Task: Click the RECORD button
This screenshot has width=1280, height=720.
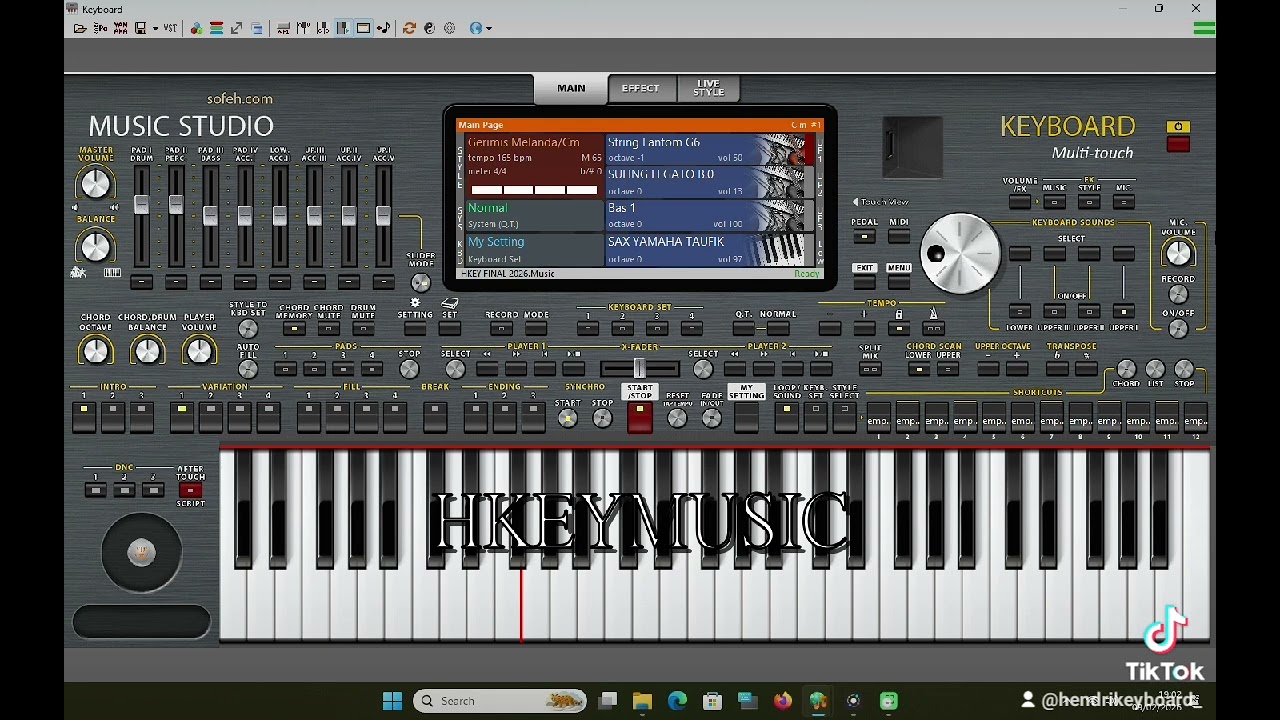Action: tap(502, 328)
